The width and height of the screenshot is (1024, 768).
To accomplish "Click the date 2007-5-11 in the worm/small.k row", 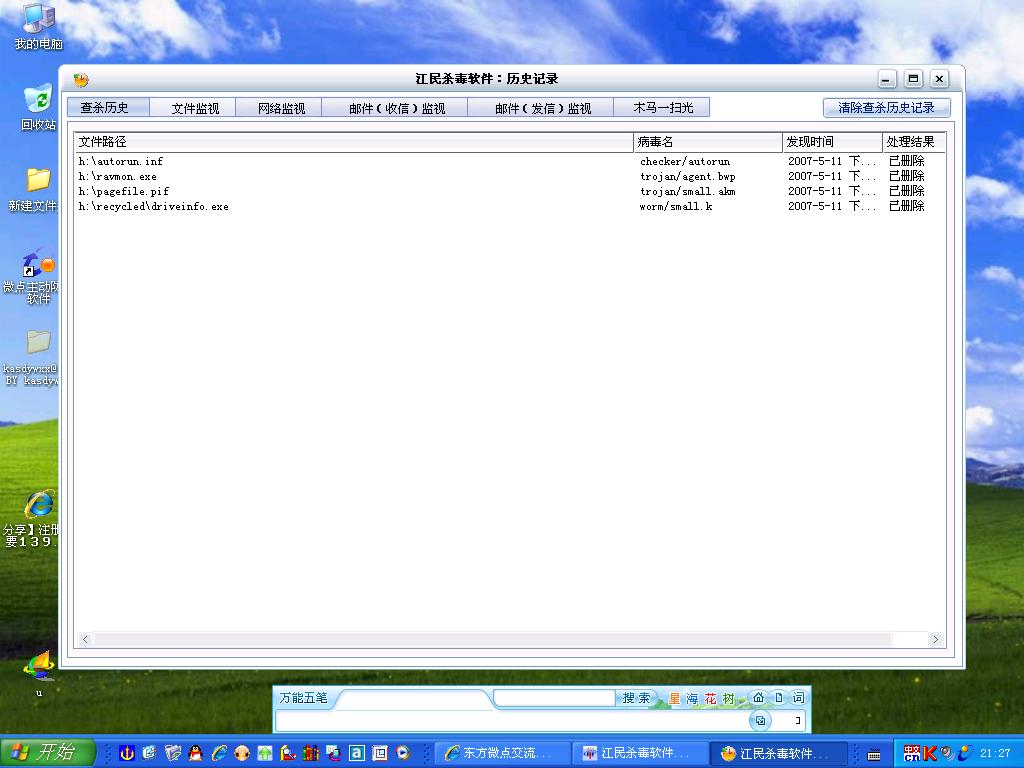I will (x=815, y=206).
